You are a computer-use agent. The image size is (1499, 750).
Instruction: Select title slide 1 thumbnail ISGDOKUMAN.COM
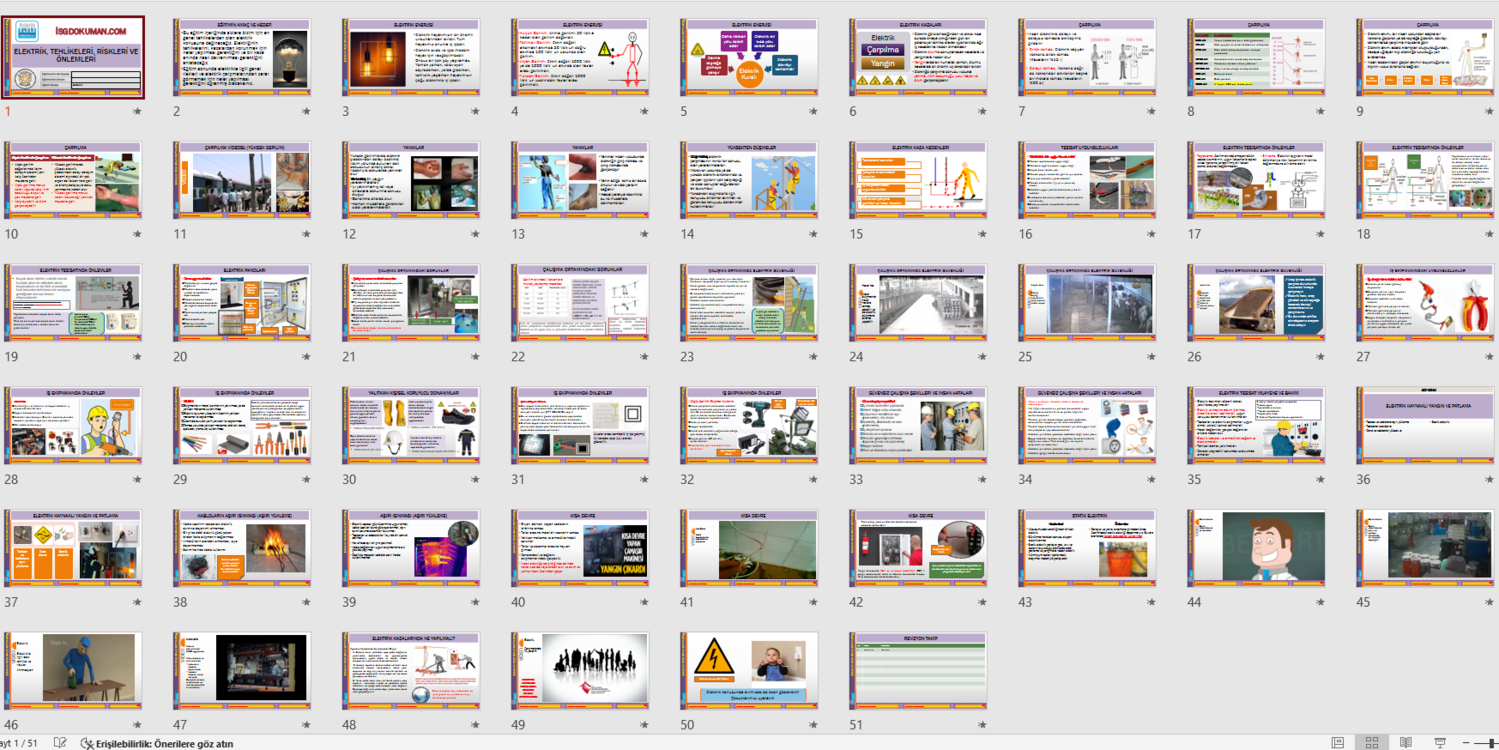pos(74,57)
